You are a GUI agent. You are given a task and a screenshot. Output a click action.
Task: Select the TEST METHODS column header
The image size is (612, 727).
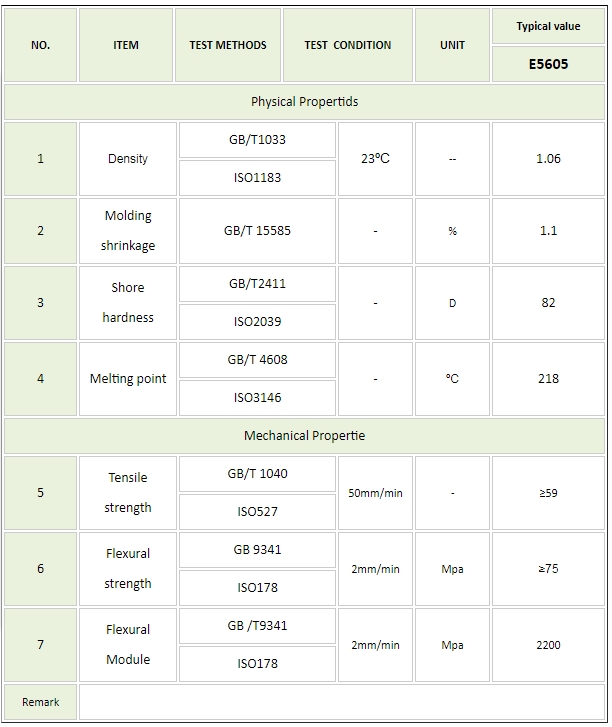click(228, 45)
